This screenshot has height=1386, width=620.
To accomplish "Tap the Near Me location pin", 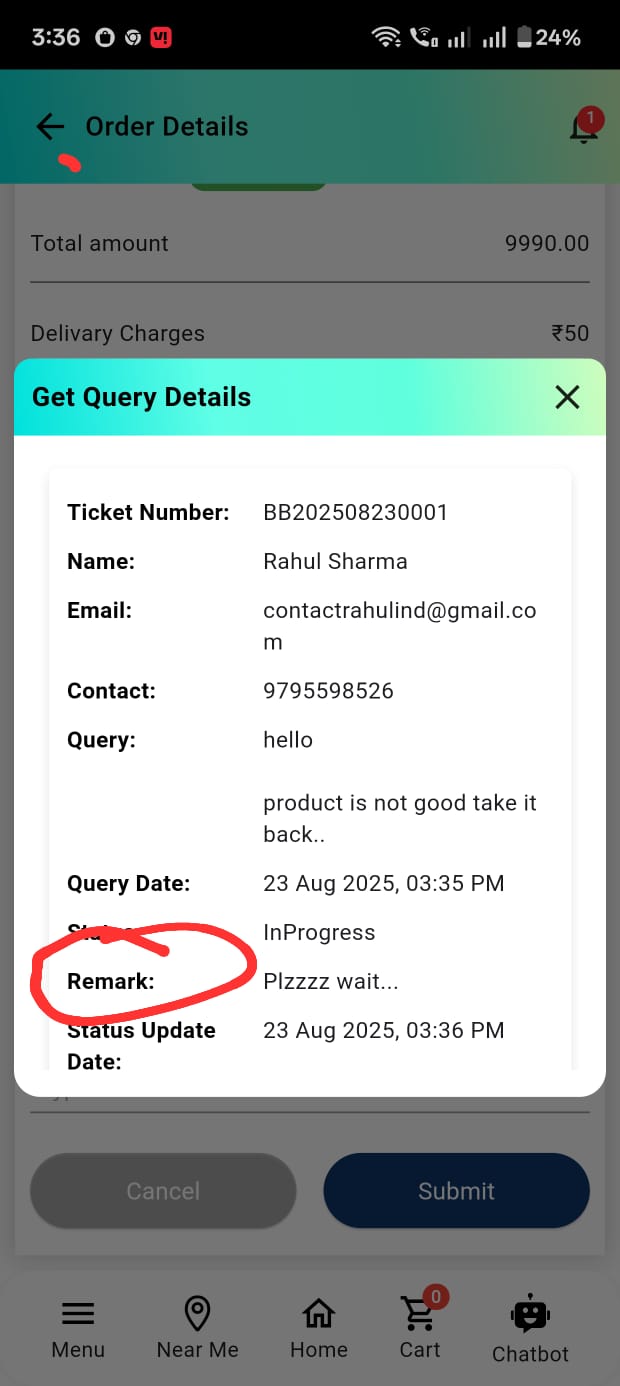I will [197, 1313].
